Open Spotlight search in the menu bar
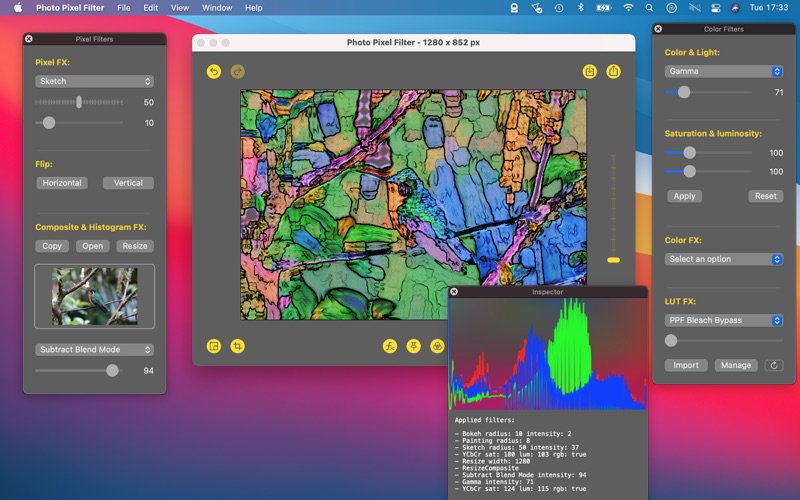 (x=649, y=8)
